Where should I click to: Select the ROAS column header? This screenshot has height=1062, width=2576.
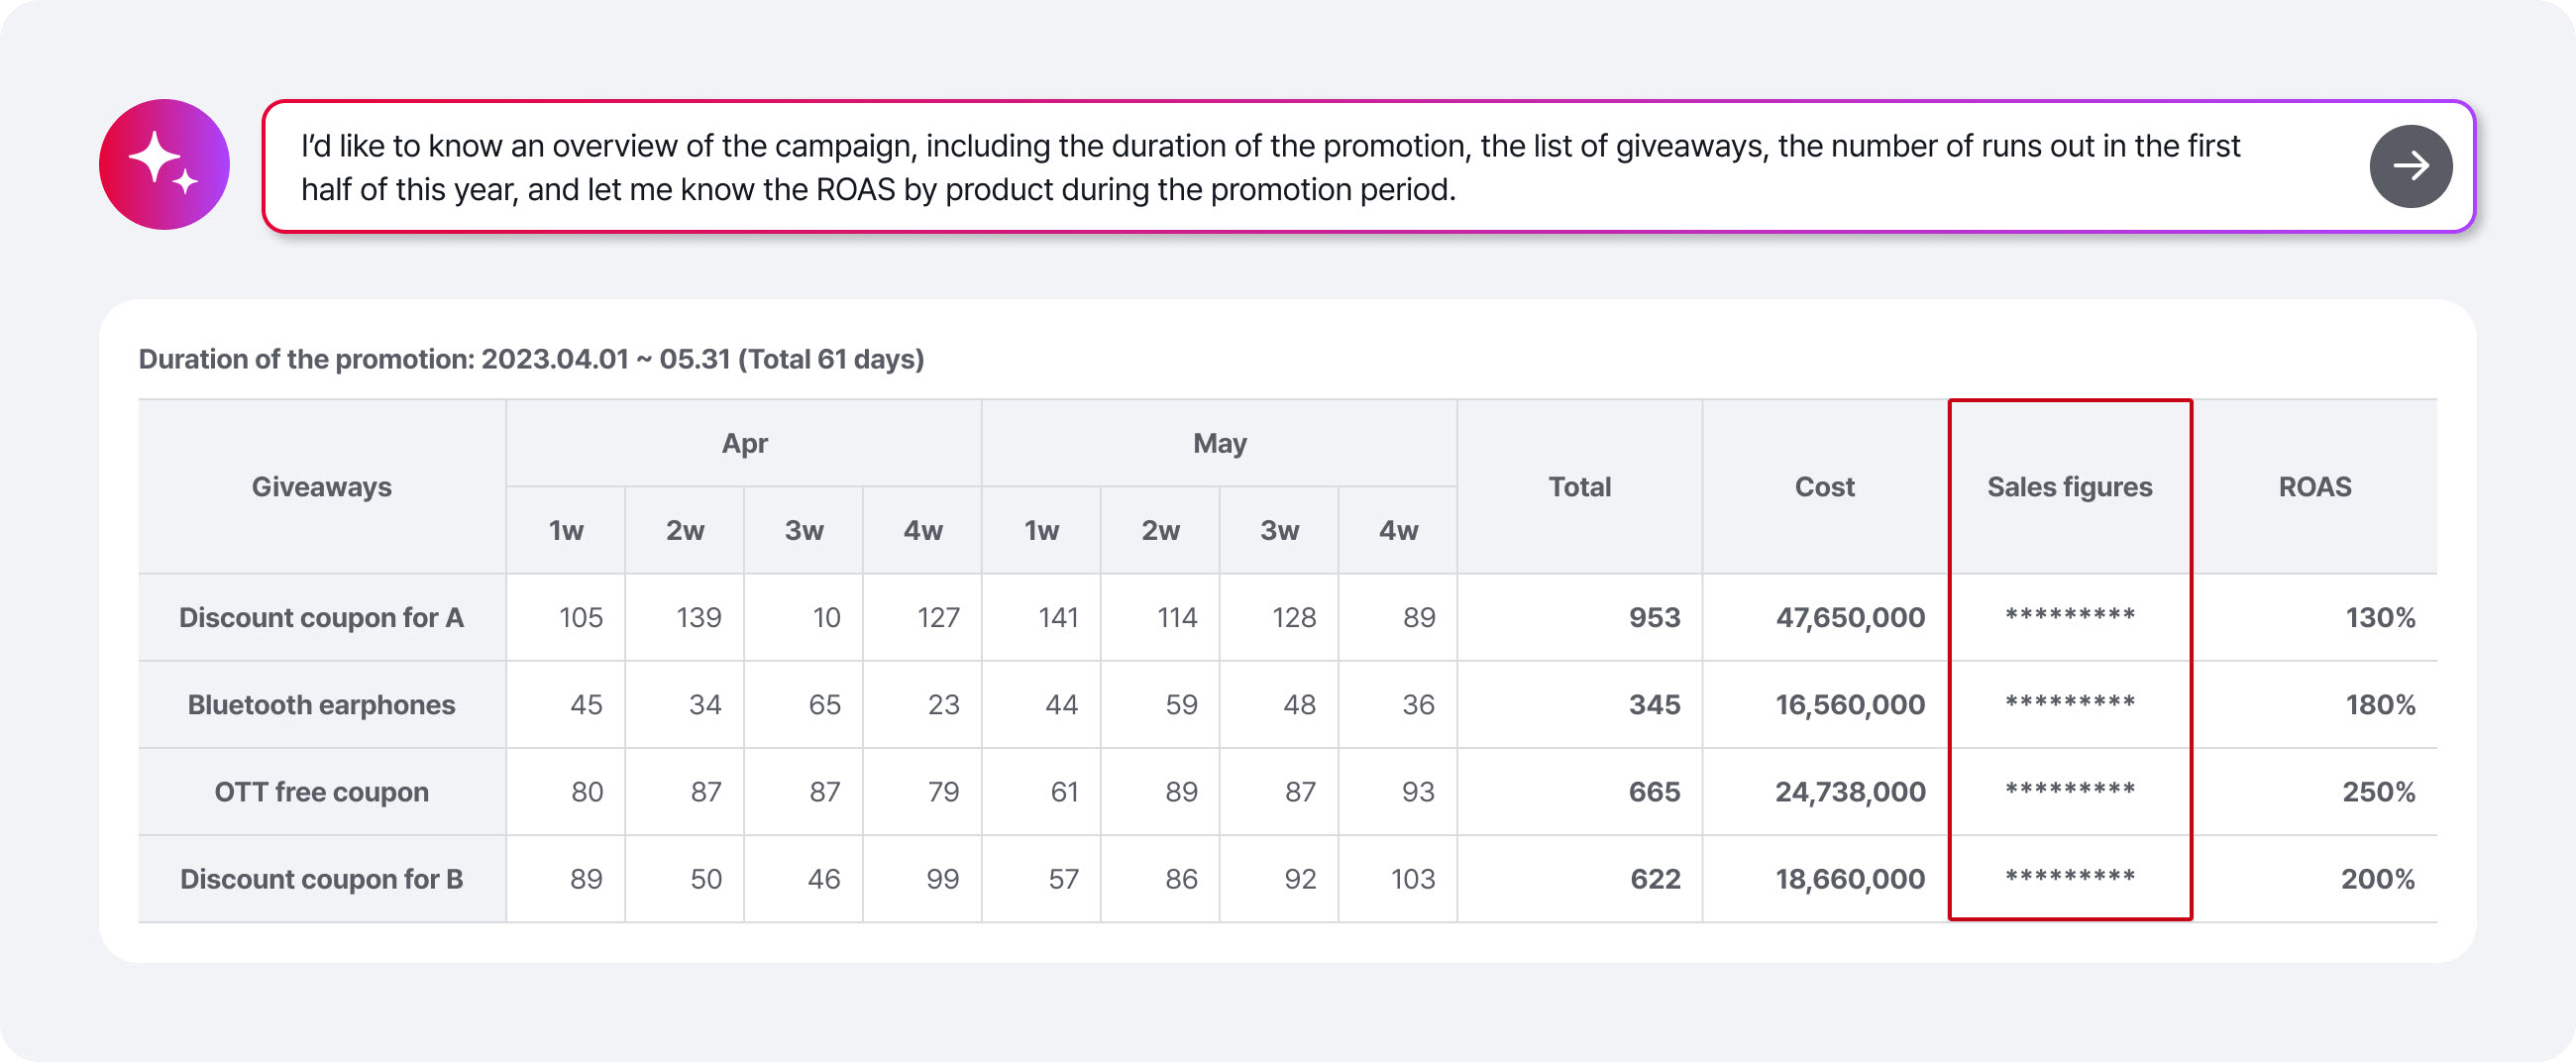(2315, 487)
